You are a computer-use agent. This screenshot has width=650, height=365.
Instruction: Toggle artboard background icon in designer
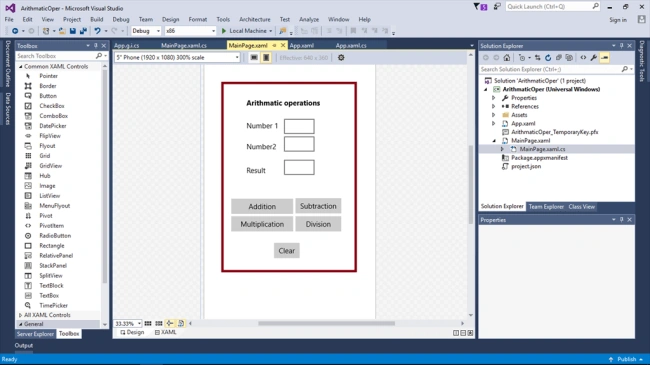181,324
